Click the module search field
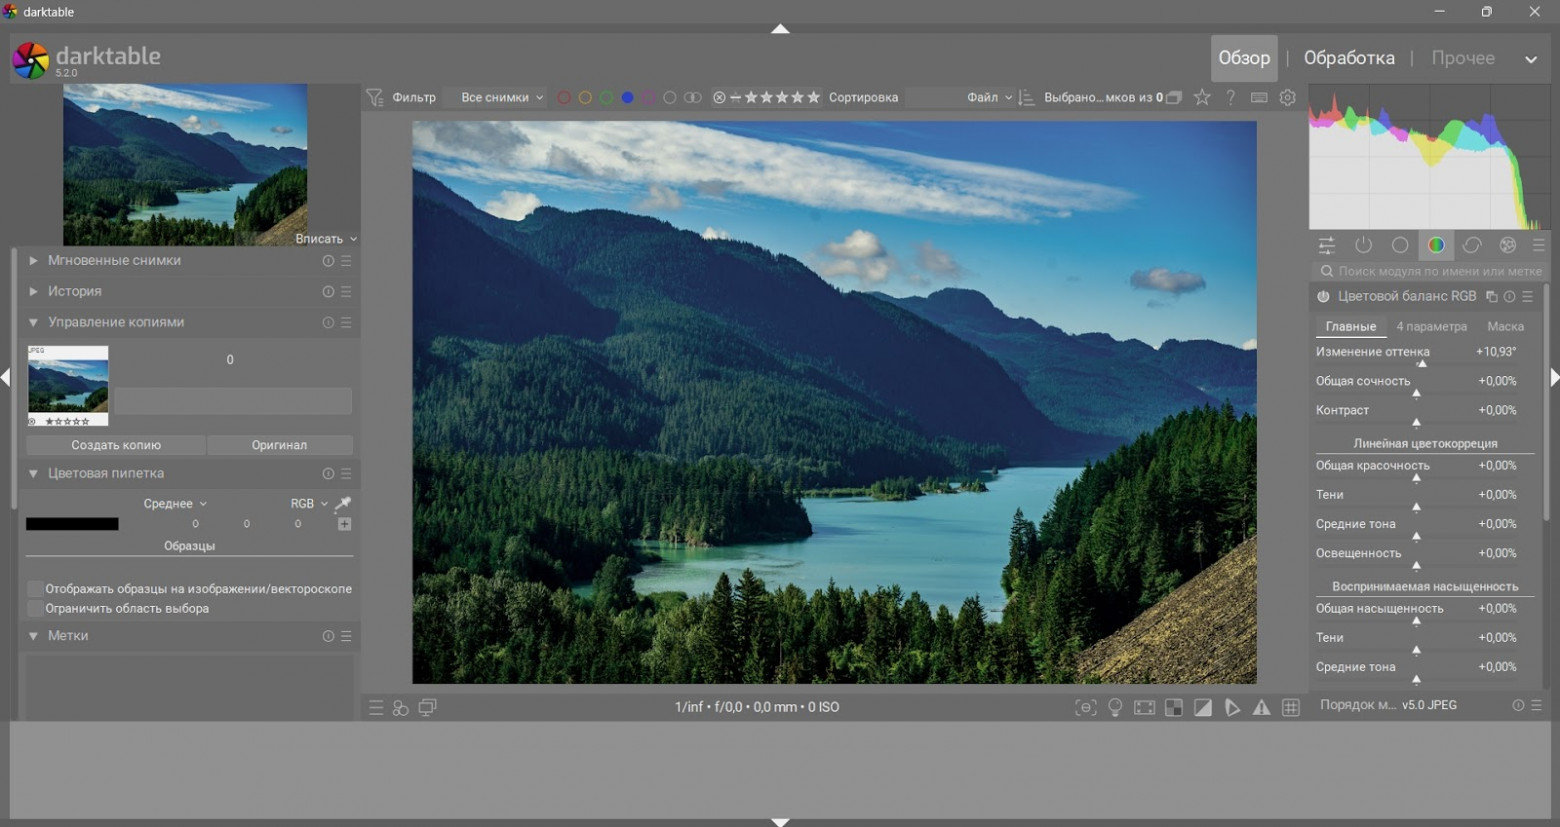 tap(1436, 272)
